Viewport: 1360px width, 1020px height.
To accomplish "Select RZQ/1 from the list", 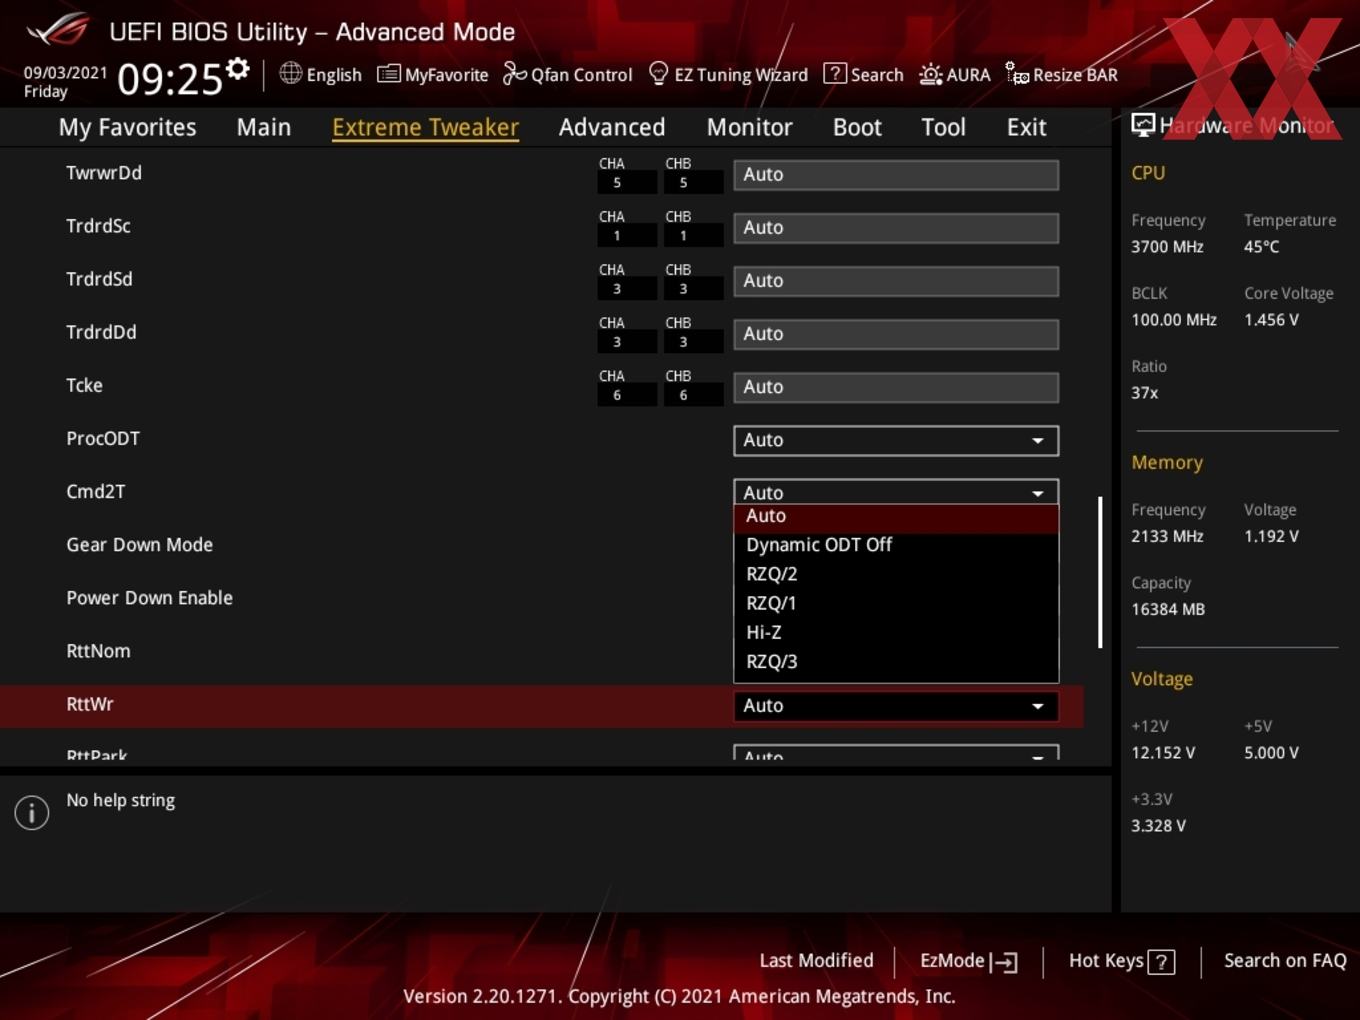I will coord(896,603).
